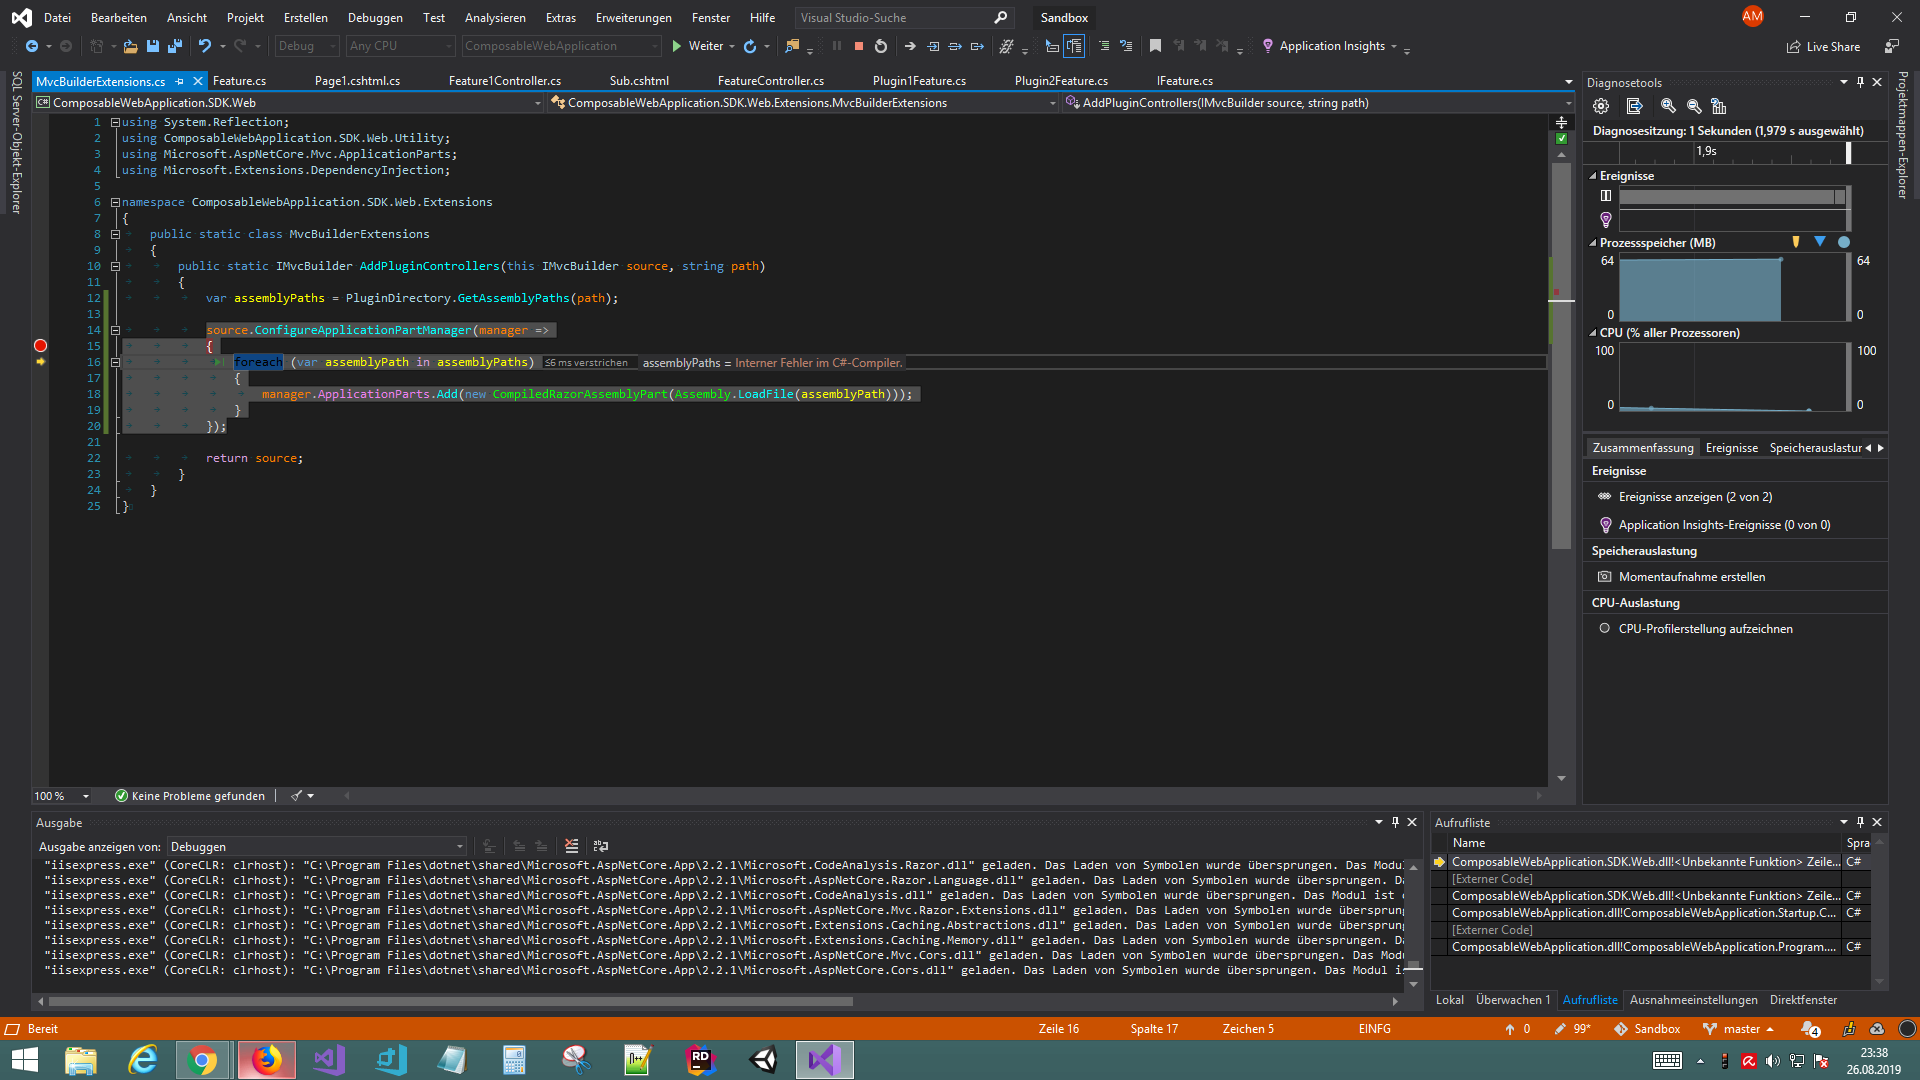Zoom out on the diagnostics timeline
The image size is (1920, 1080).
pyautogui.click(x=1694, y=107)
